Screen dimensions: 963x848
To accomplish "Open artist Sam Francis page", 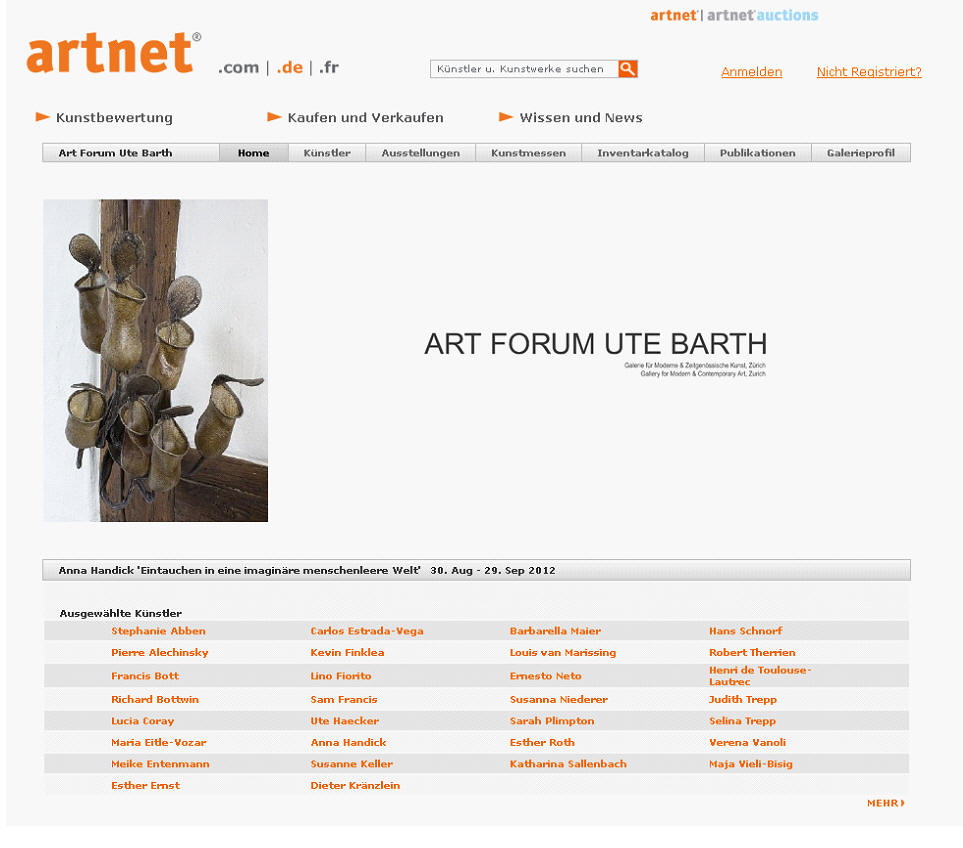I will (344, 700).
